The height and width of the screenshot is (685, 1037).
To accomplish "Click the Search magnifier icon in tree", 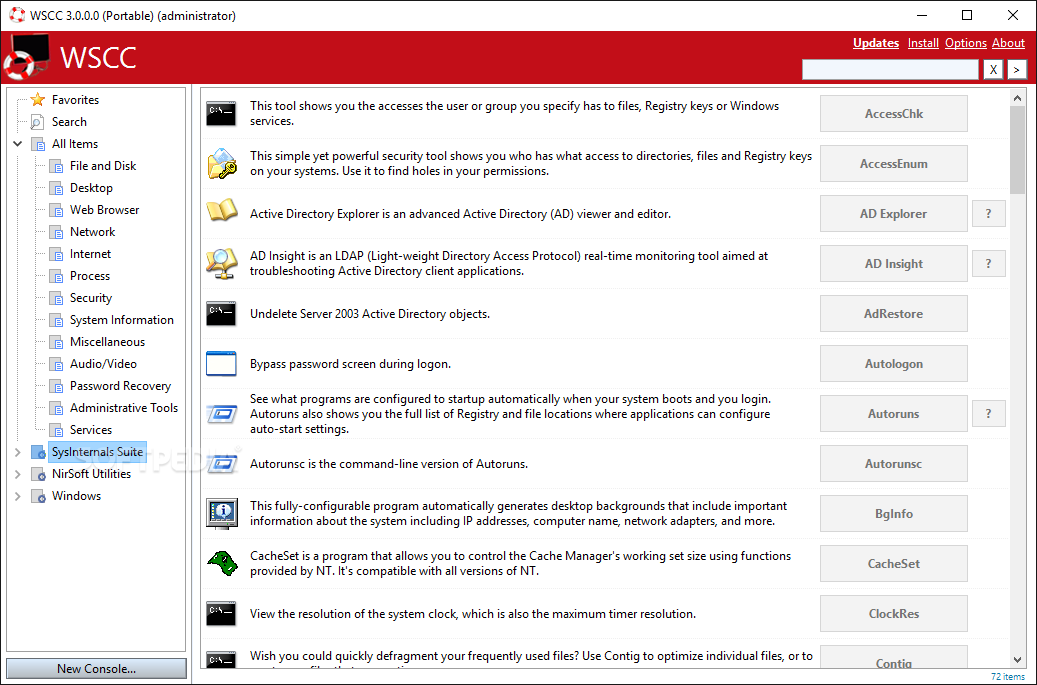I will pos(38,122).
